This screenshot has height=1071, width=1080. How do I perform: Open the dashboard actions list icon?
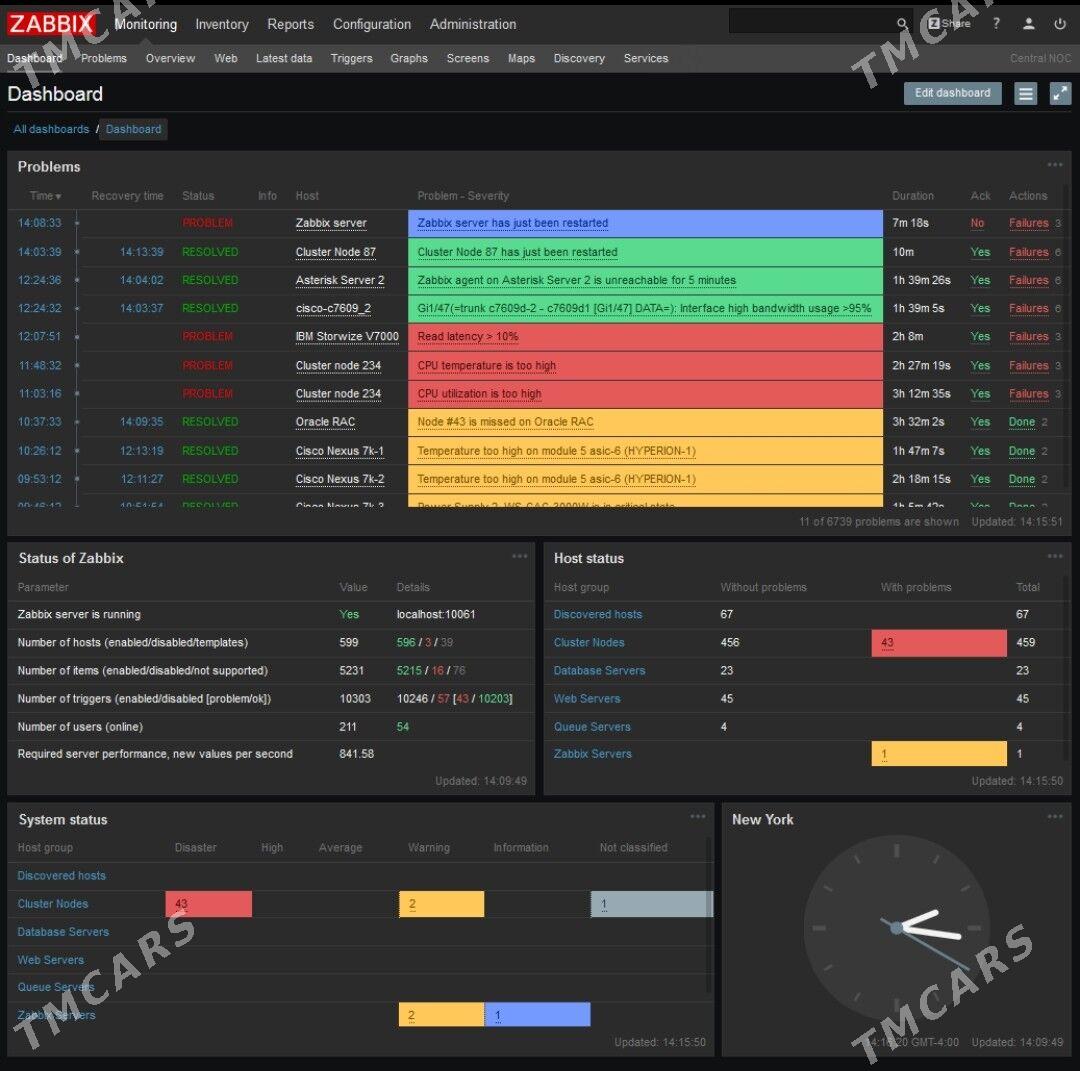pyautogui.click(x=1025, y=93)
